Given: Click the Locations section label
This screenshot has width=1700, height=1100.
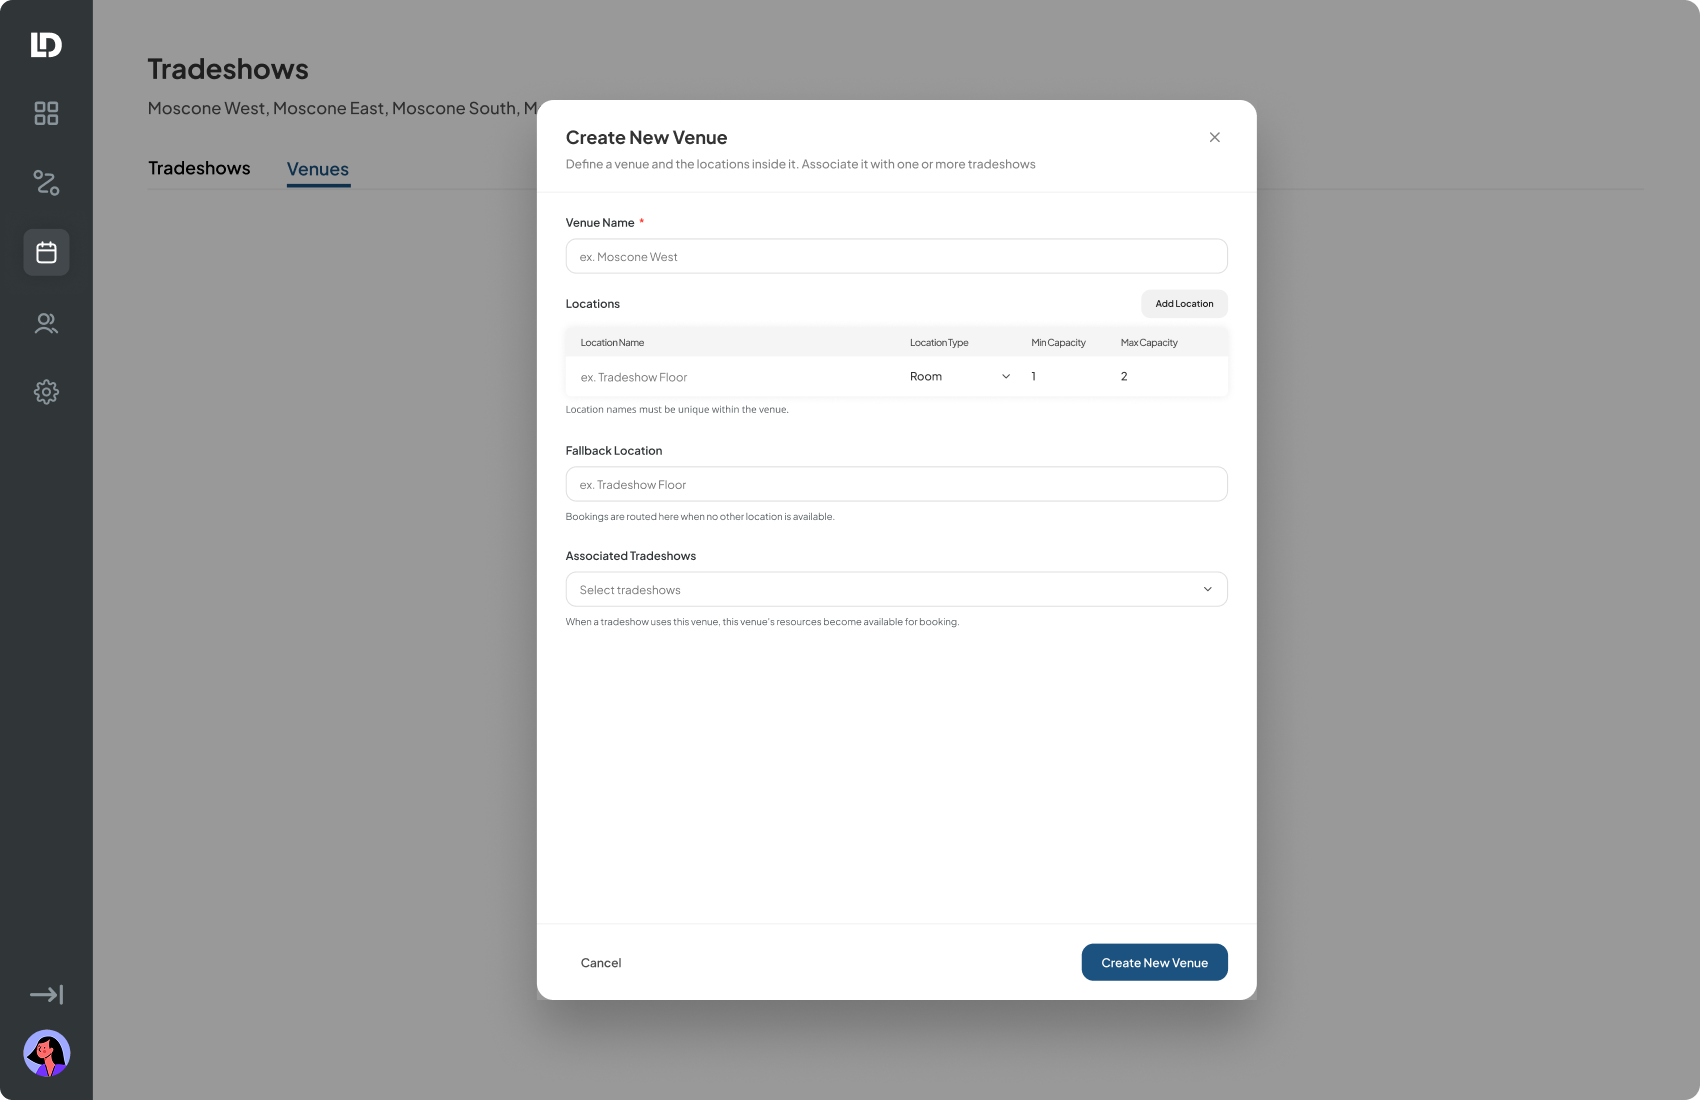Looking at the screenshot, I should (x=592, y=304).
